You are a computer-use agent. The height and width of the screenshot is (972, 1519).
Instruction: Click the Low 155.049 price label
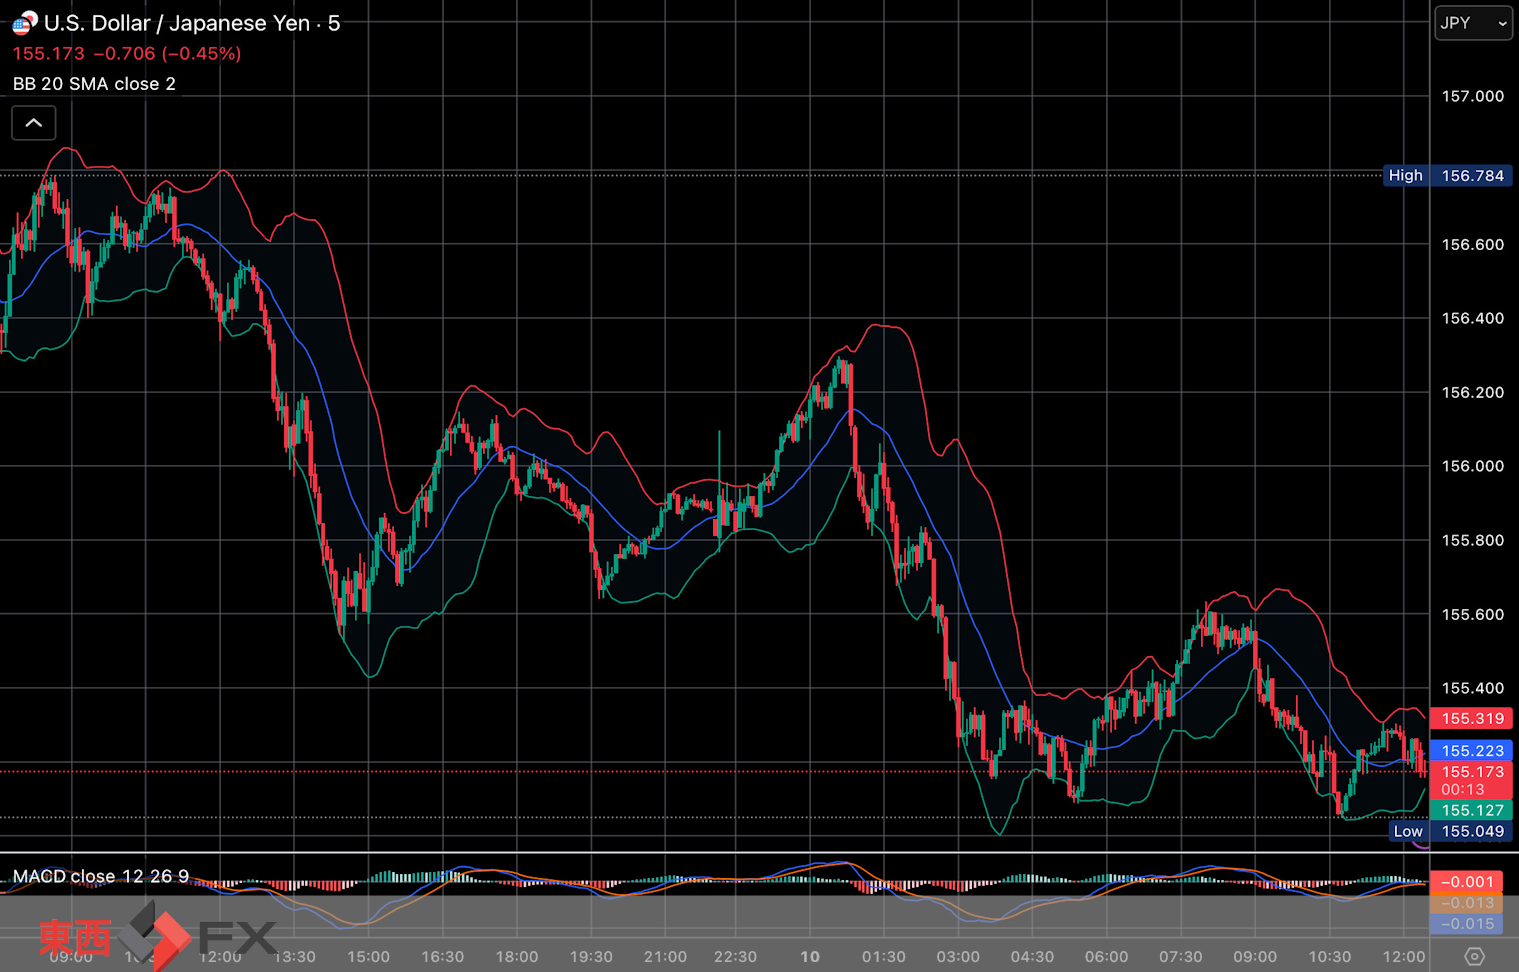tap(1449, 831)
